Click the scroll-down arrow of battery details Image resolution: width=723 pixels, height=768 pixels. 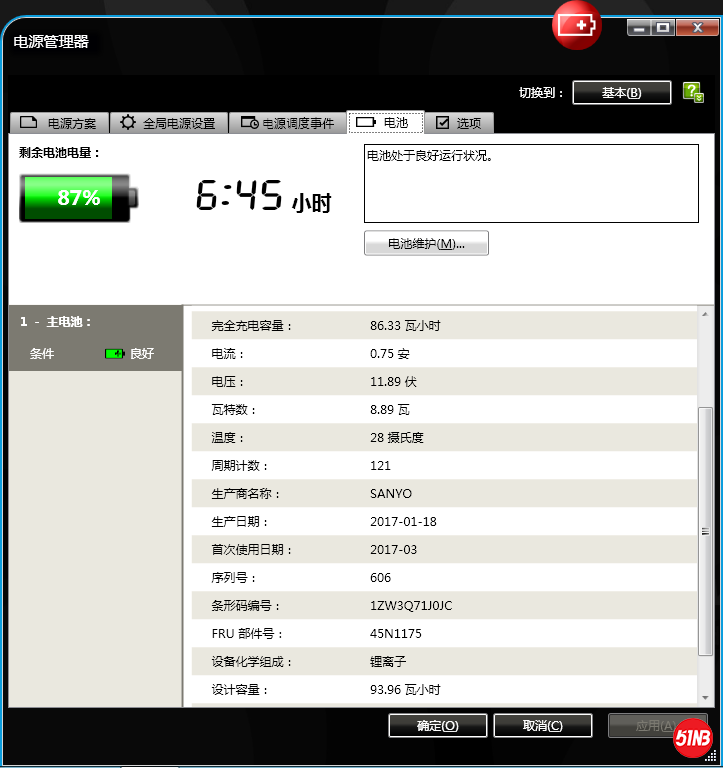(704, 698)
